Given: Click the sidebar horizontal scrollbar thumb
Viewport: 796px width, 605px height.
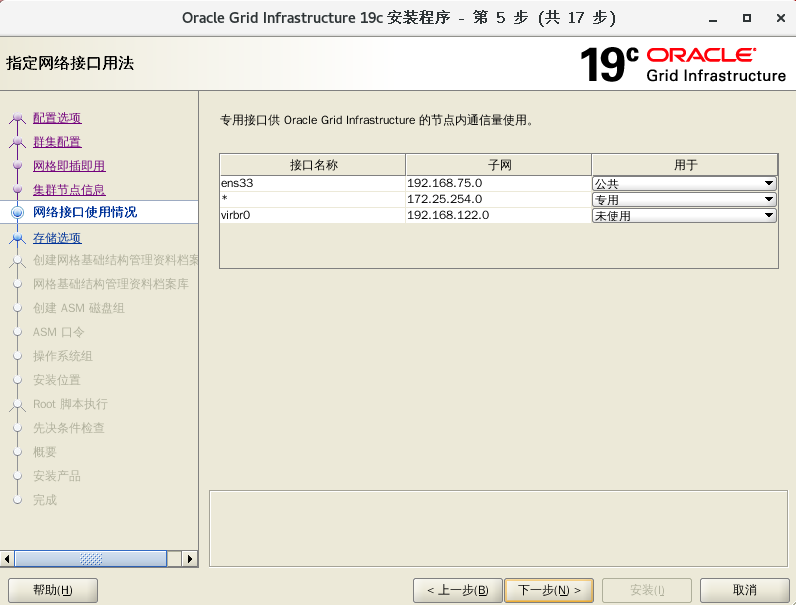Looking at the screenshot, I should (x=91, y=559).
